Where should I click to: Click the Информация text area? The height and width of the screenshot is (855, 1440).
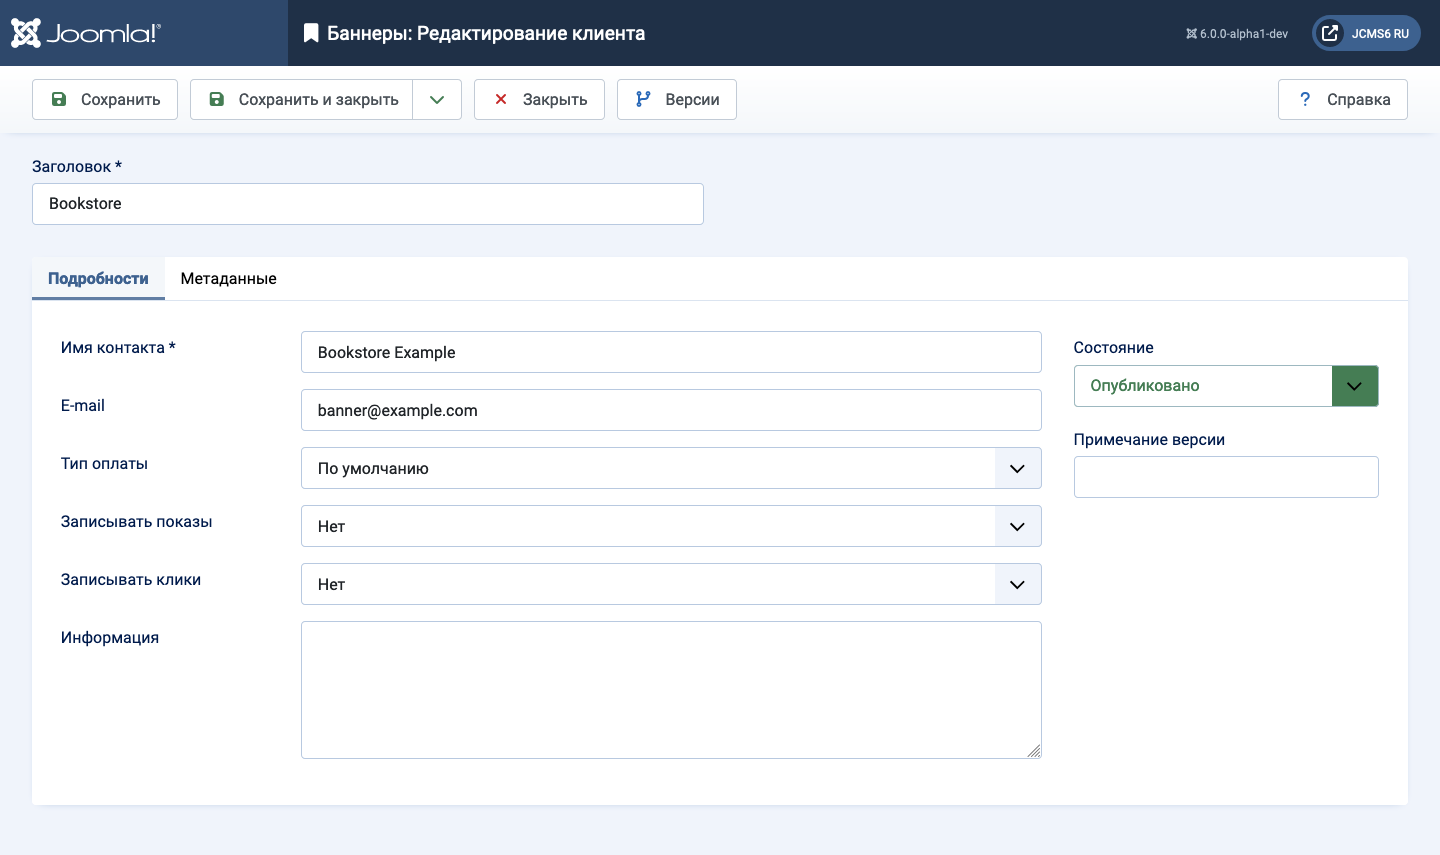(x=670, y=690)
